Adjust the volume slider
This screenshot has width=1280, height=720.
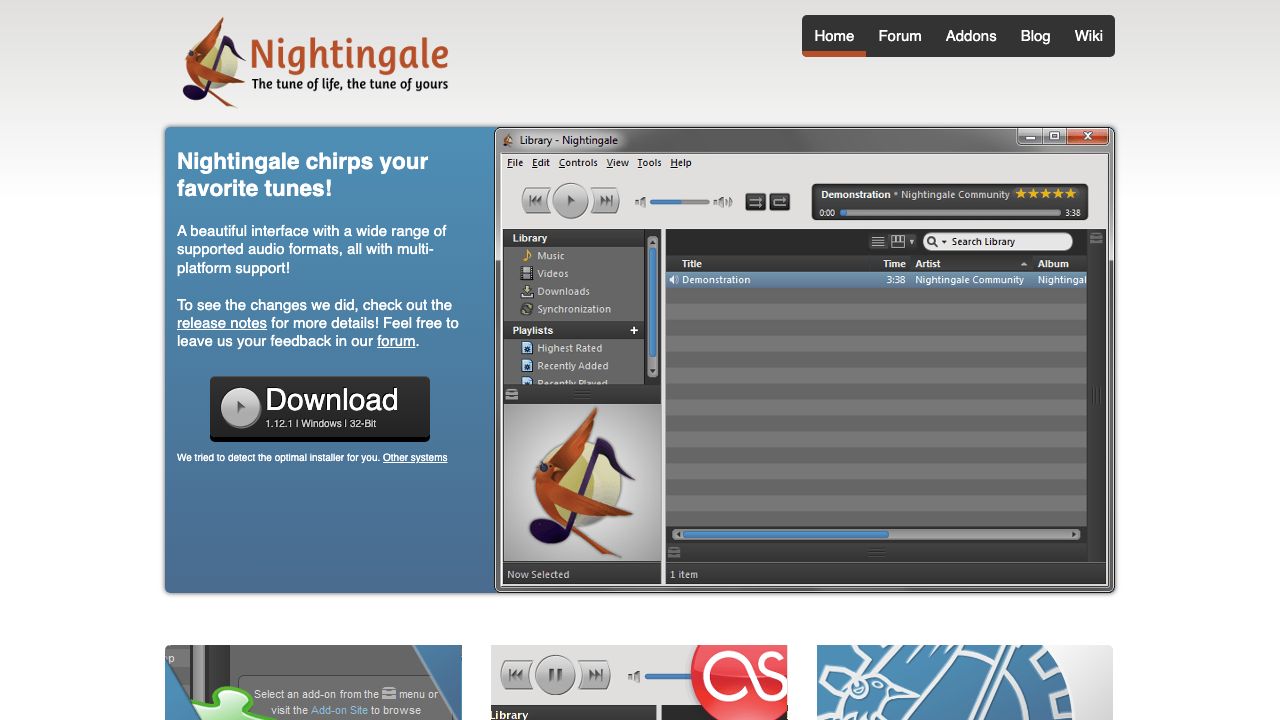click(679, 202)
